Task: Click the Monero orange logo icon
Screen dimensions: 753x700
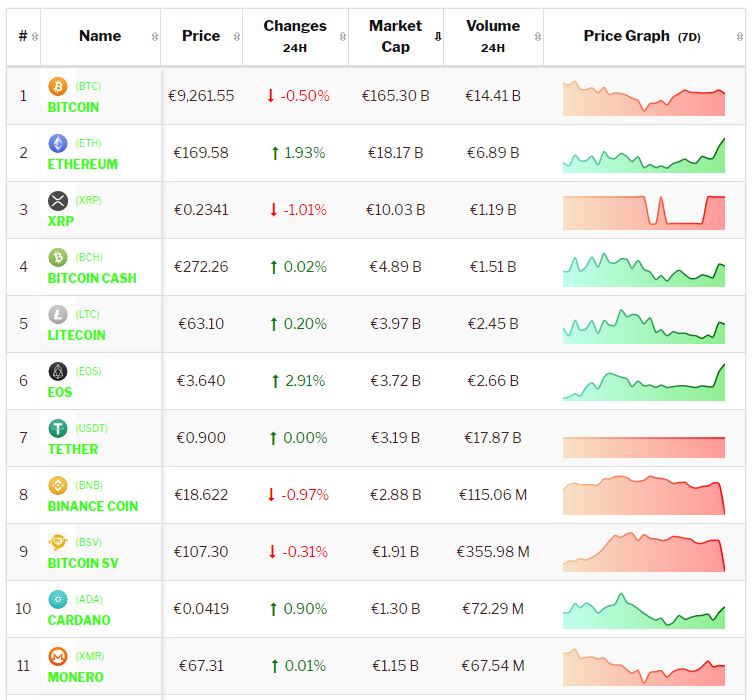Action: (x=58, y=657)
